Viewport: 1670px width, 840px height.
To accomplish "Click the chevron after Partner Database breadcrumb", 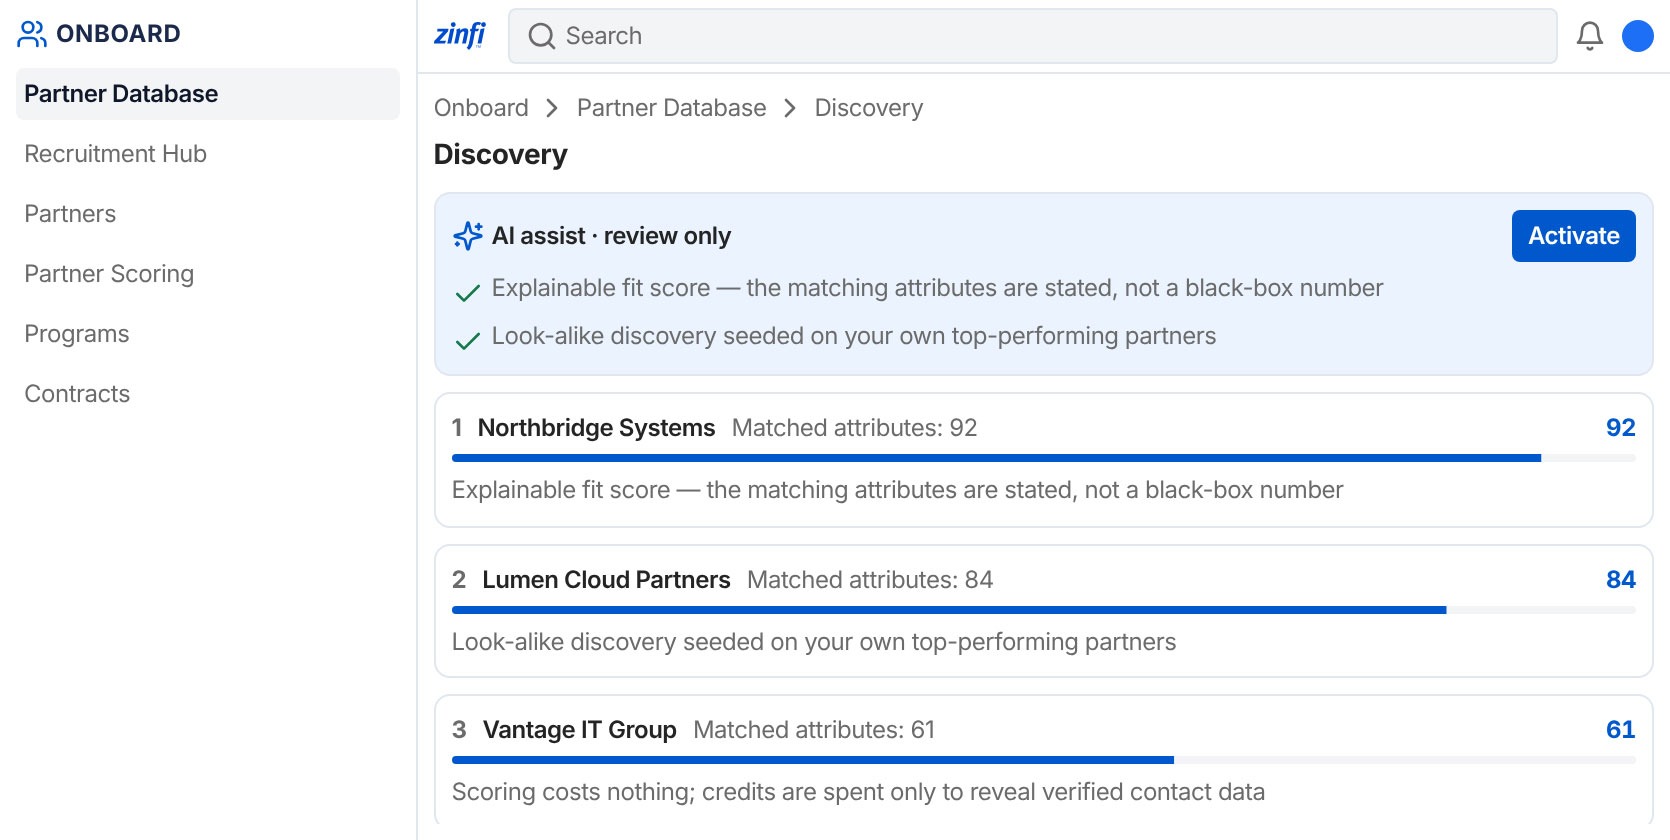I will (x=790, y=108).
